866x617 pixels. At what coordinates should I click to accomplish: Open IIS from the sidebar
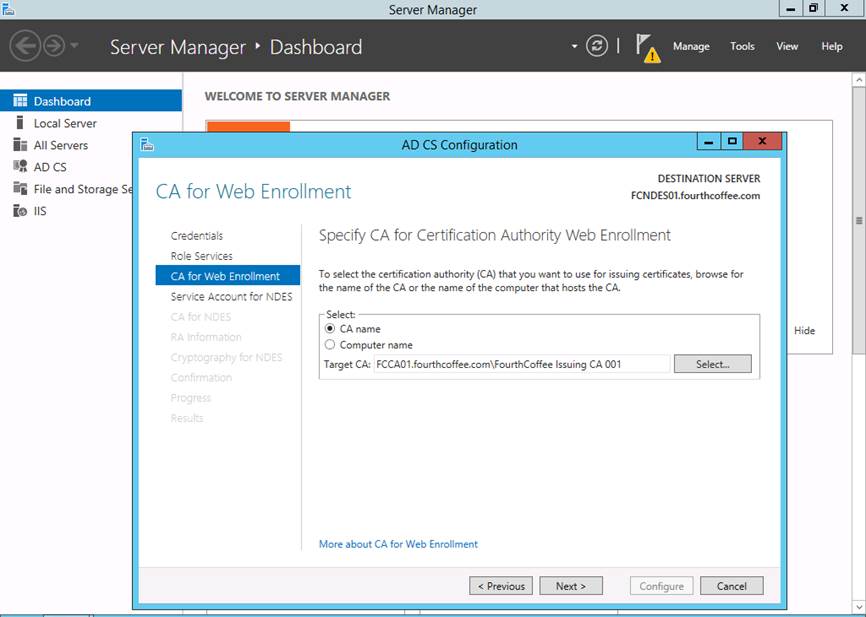[x=40, y=211]
